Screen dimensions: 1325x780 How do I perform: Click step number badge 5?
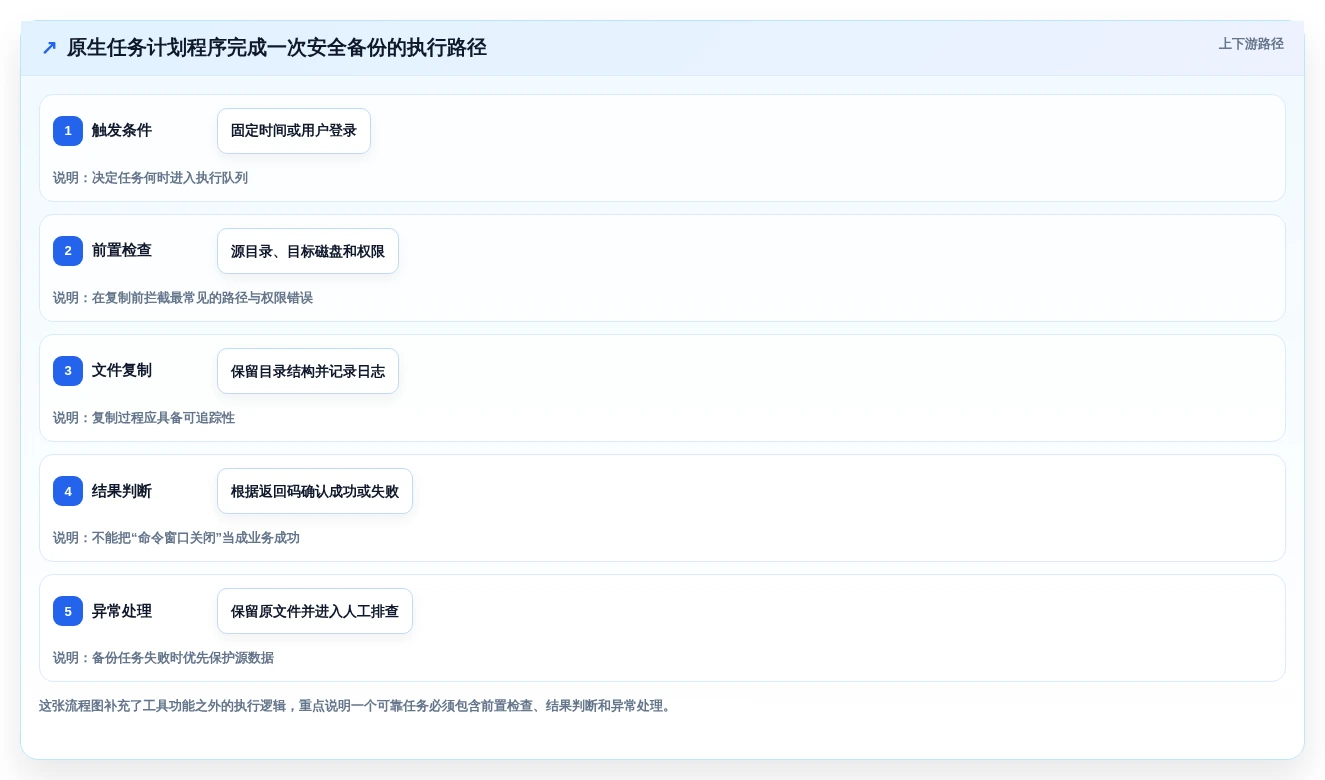pos(68,611)
